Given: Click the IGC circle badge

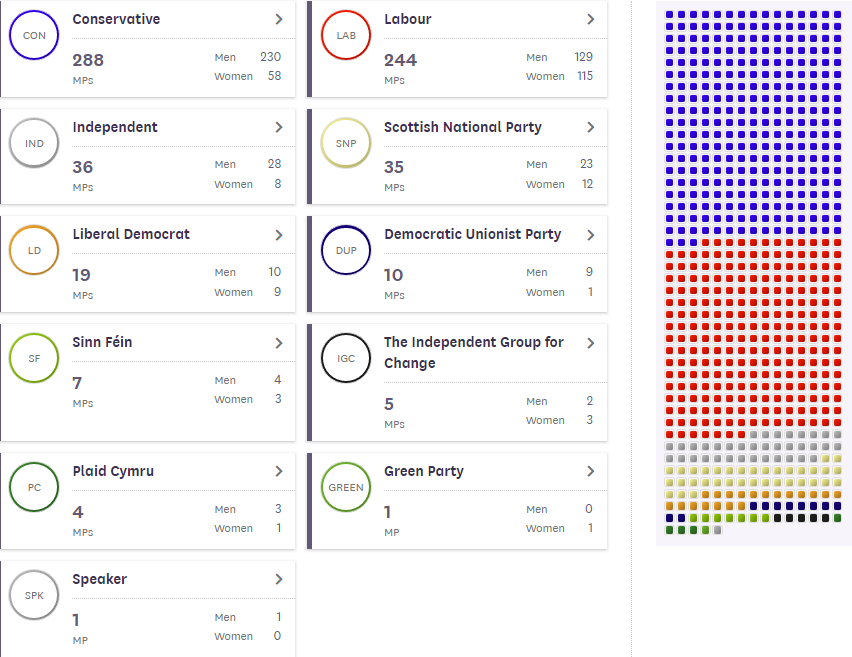Looking at the screenshot, I should point(346,359).
